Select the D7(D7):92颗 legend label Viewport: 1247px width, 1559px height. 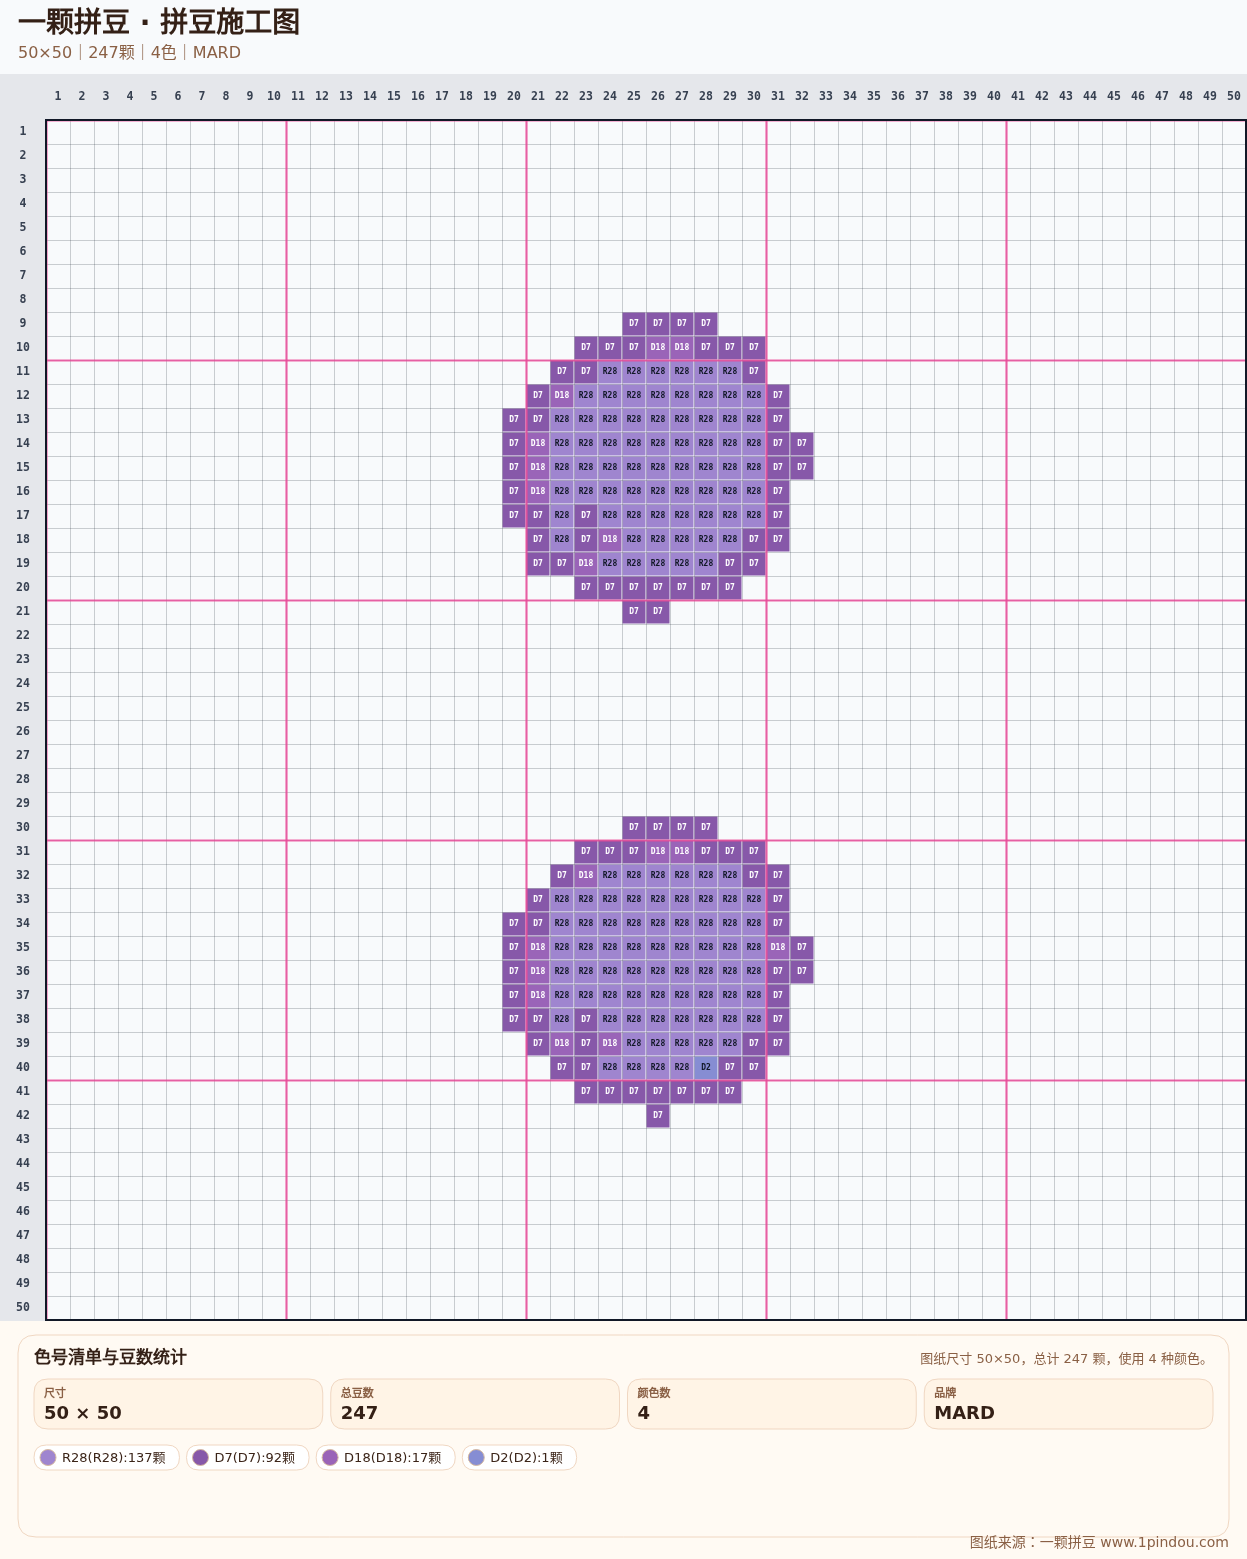255,1458
